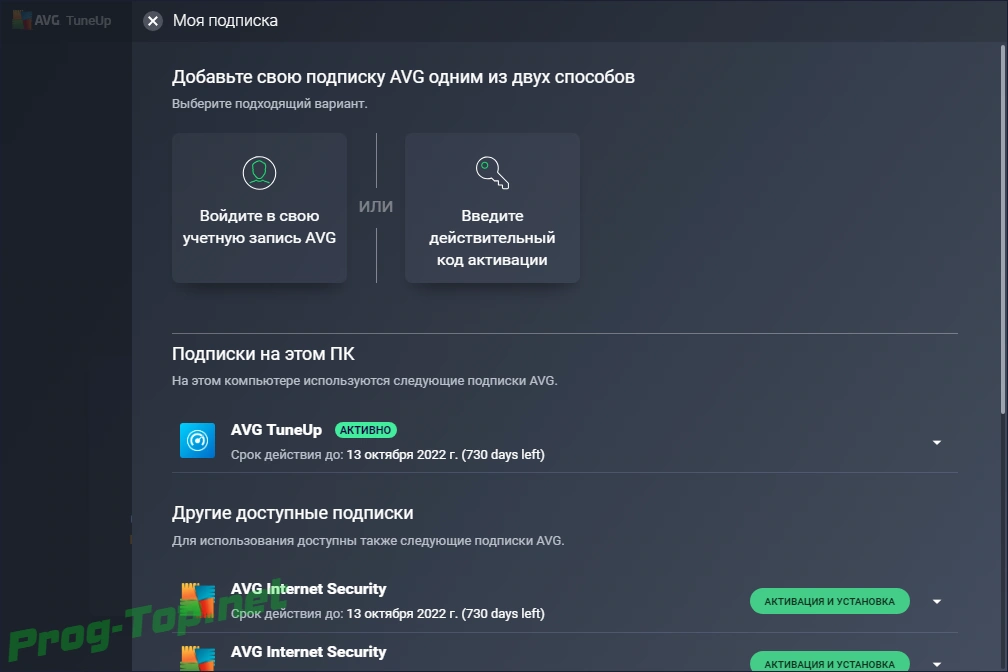Image resolution: width=1008 pixels, height=672 pixels.
Task: Expand the bottom AVG Internet Security row
Action: (x=937, y=664)
